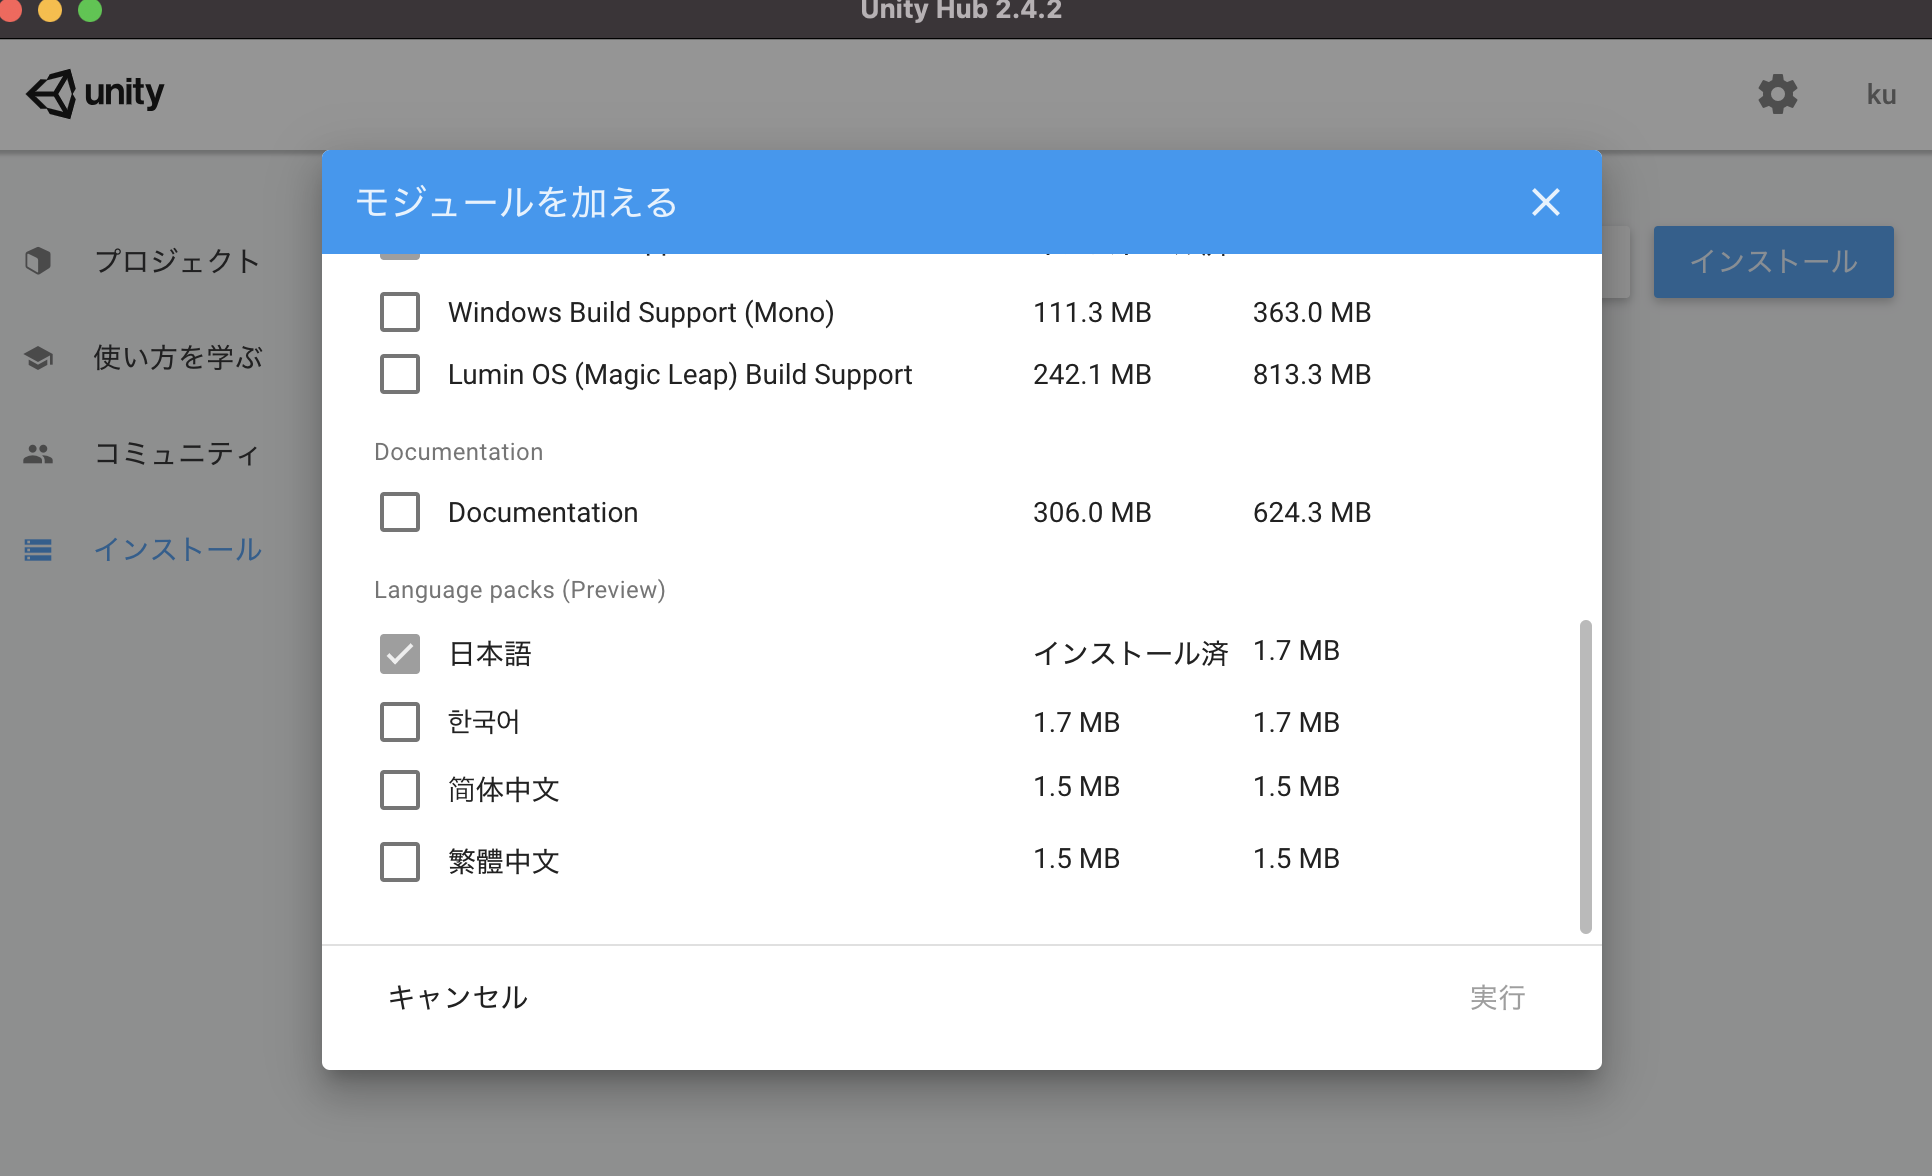Screen dimensions: 1932x1176
Task: Close the モジュールを加える dialog with X
Action: pyautogui.click(x=1546, y=202)
